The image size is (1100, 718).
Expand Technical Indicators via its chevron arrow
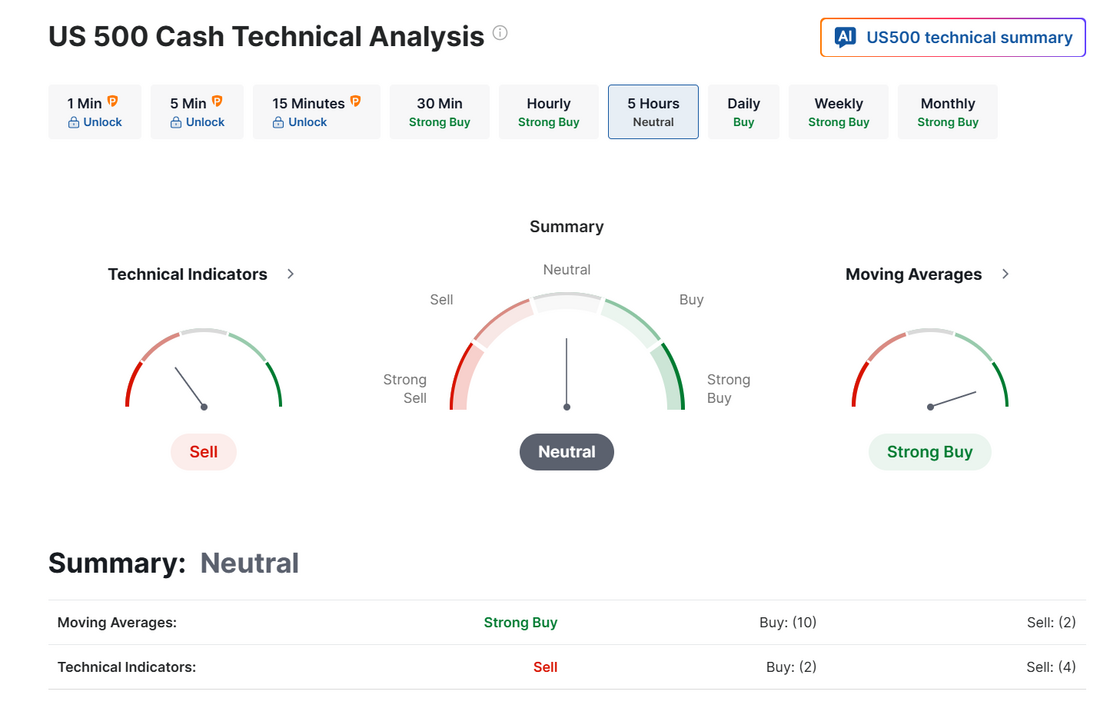point(291,274)
